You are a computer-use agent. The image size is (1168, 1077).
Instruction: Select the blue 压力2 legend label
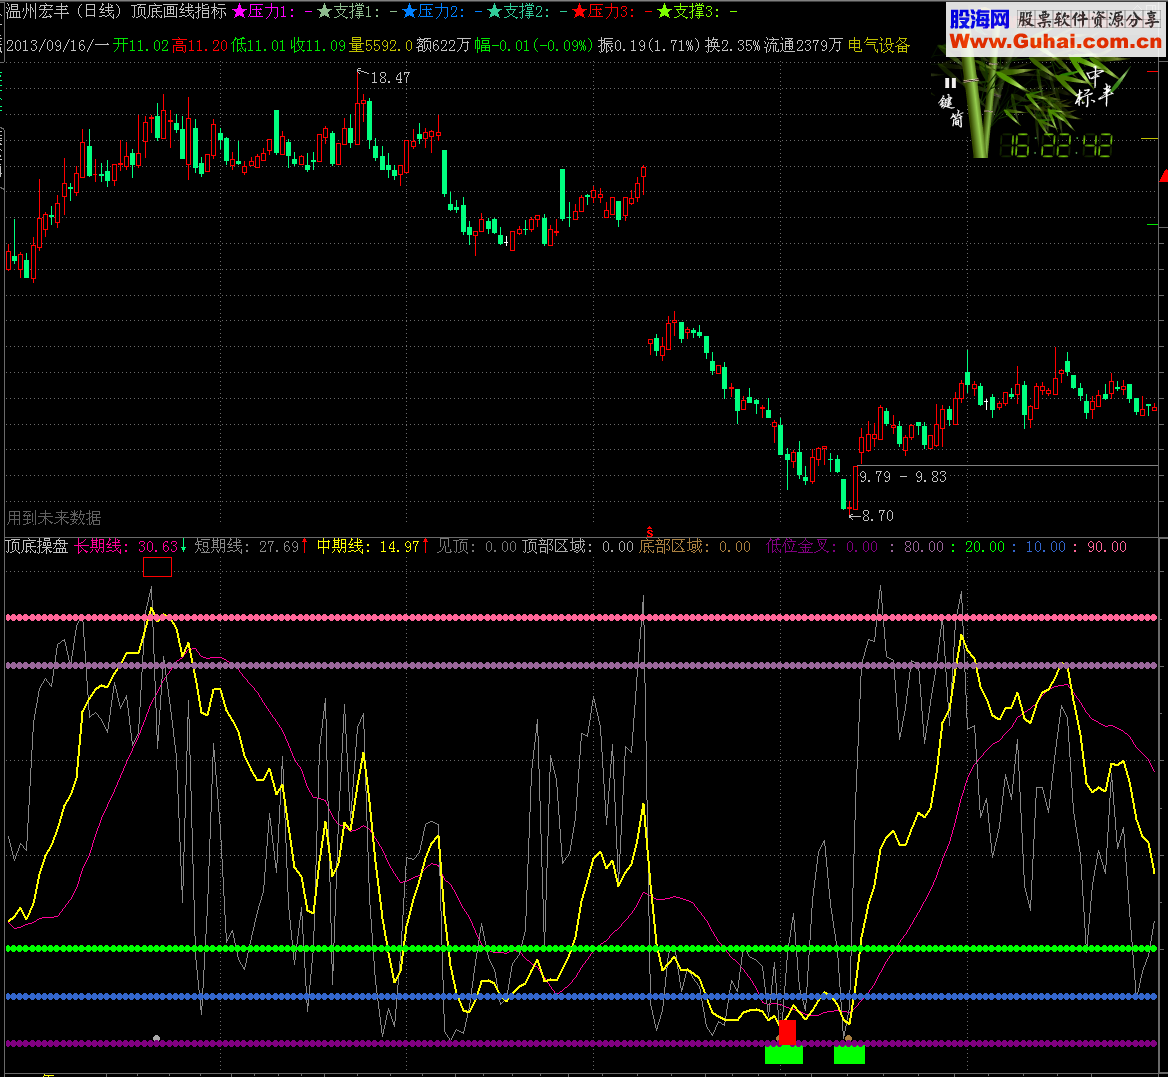point(434,11)
